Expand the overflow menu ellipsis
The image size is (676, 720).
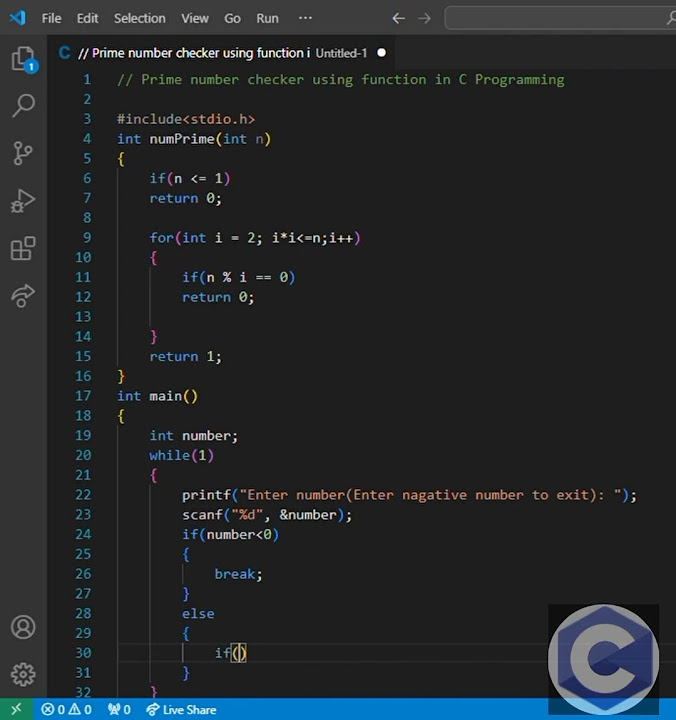(305, 18)
